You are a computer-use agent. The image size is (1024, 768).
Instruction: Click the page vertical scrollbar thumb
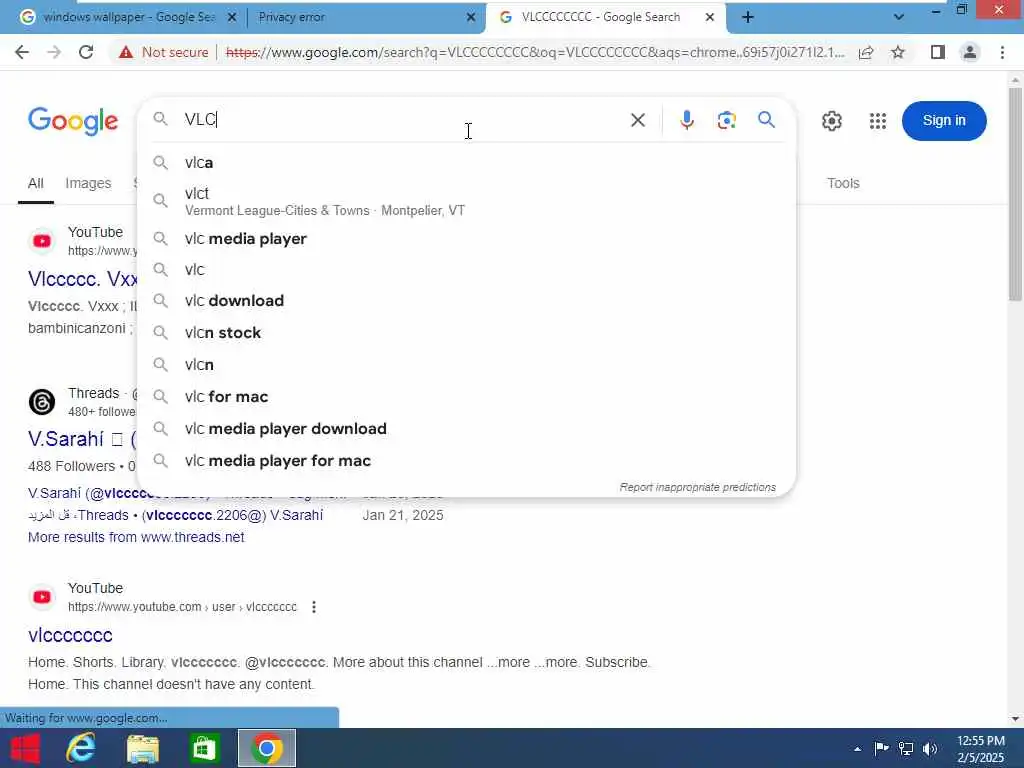(1015, 194)
